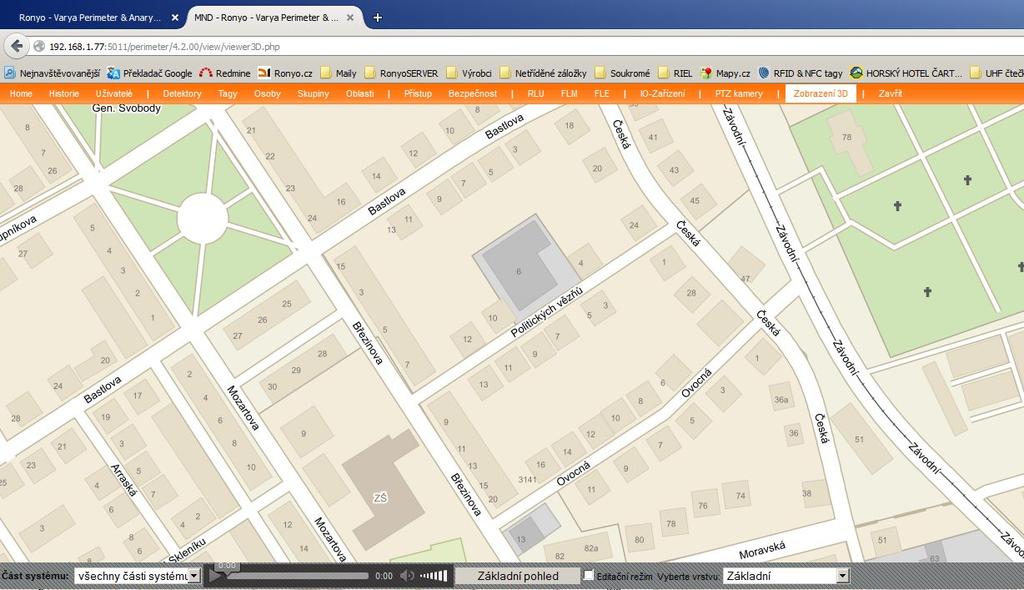Click the ZŠ school building on map

[x=382, y=490]
